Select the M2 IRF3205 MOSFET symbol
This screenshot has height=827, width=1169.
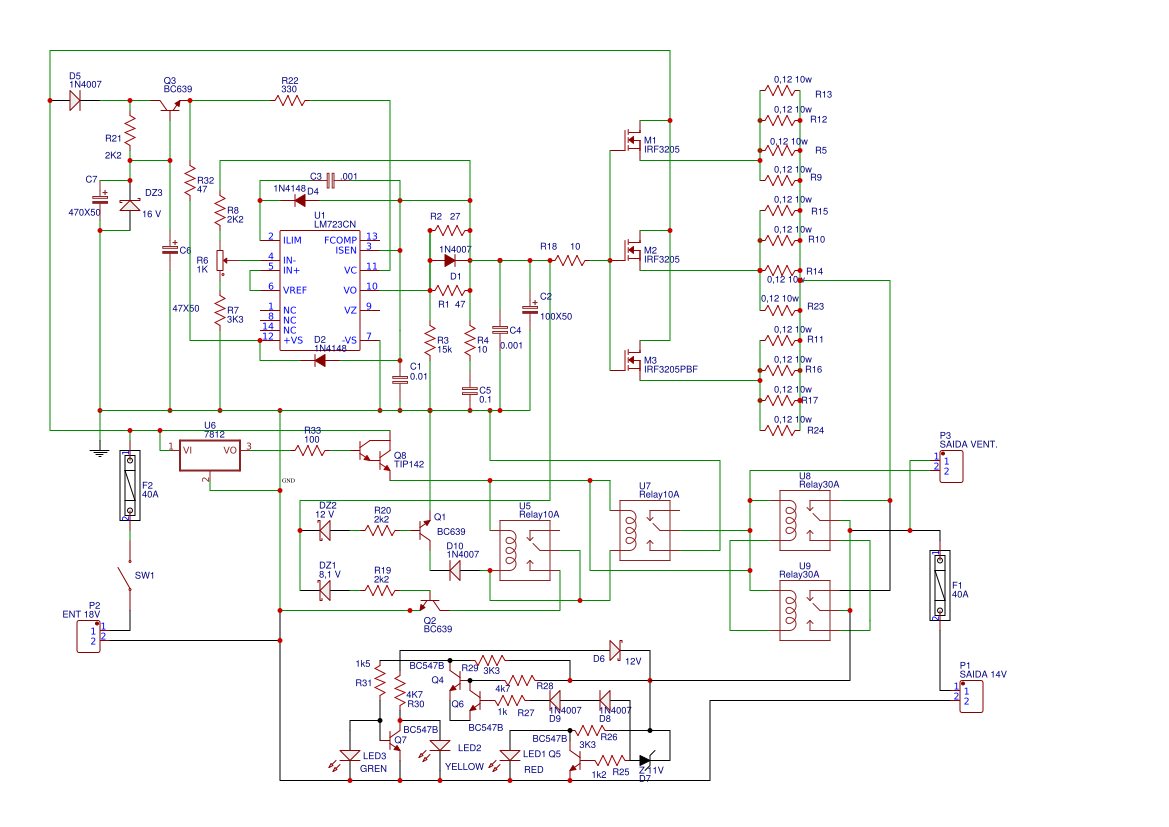[632, 249]
